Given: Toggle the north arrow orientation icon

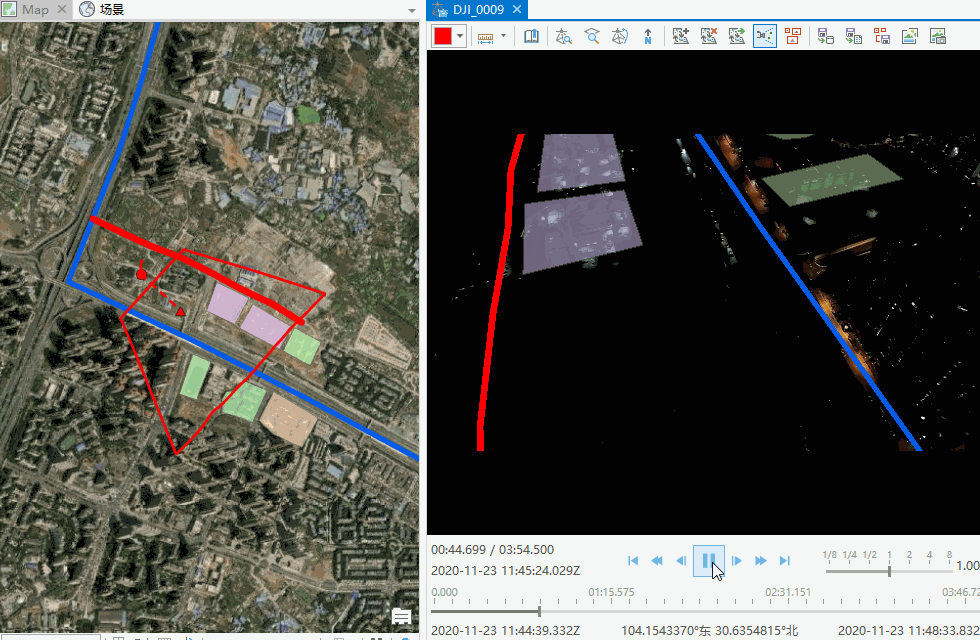Looking at the screenshot, I should tap(648, 36).
